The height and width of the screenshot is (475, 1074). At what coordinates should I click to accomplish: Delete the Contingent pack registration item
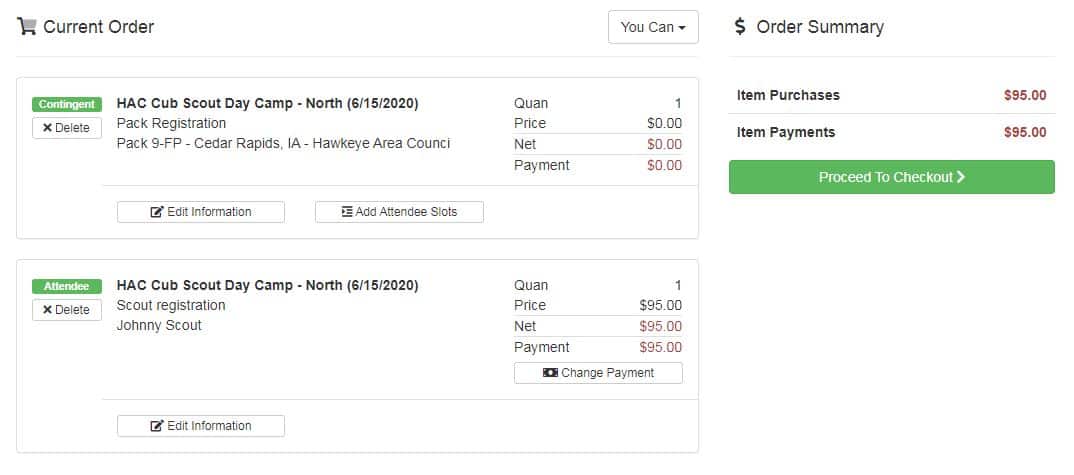tap(66, 128)
